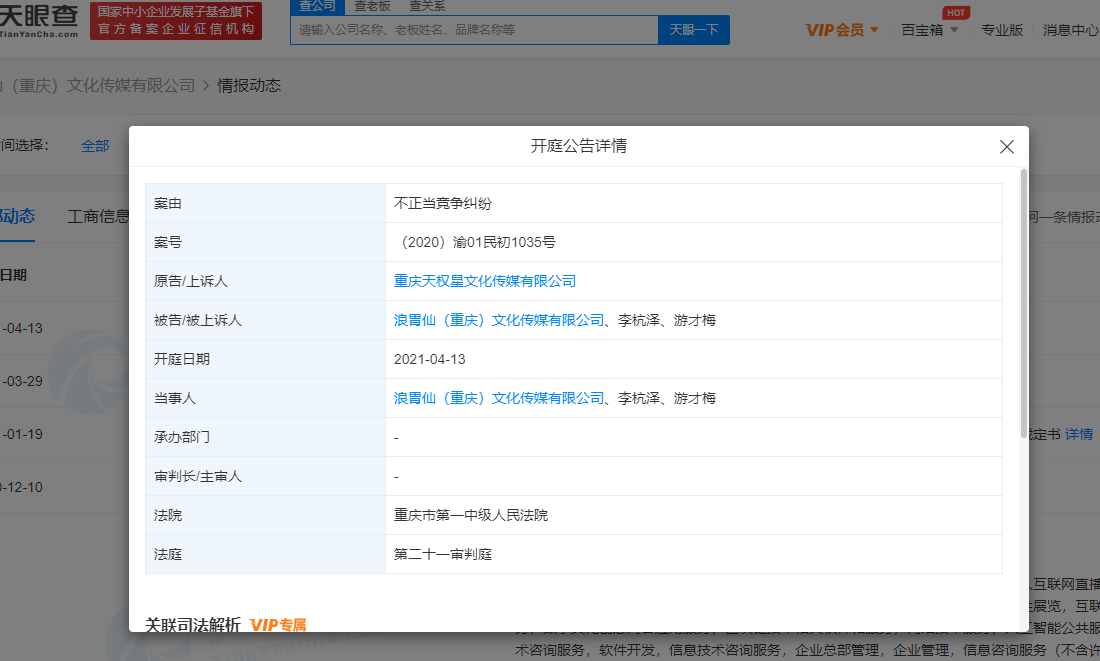The image size is (1100, 661).
Task: Click the dialog's vertical scrollbar
Action: click(x=1023, y=300)
